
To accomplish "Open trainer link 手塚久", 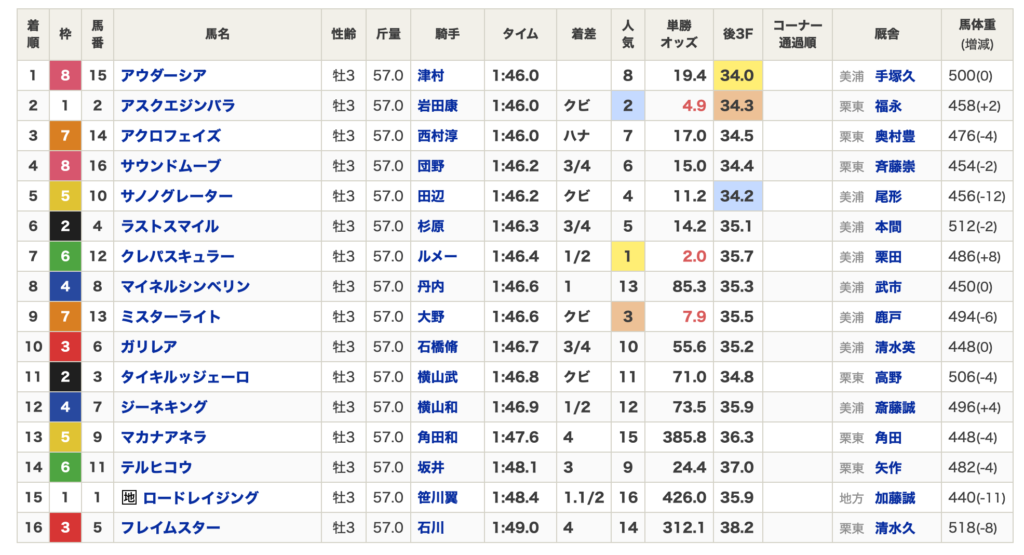I will 894,76.
